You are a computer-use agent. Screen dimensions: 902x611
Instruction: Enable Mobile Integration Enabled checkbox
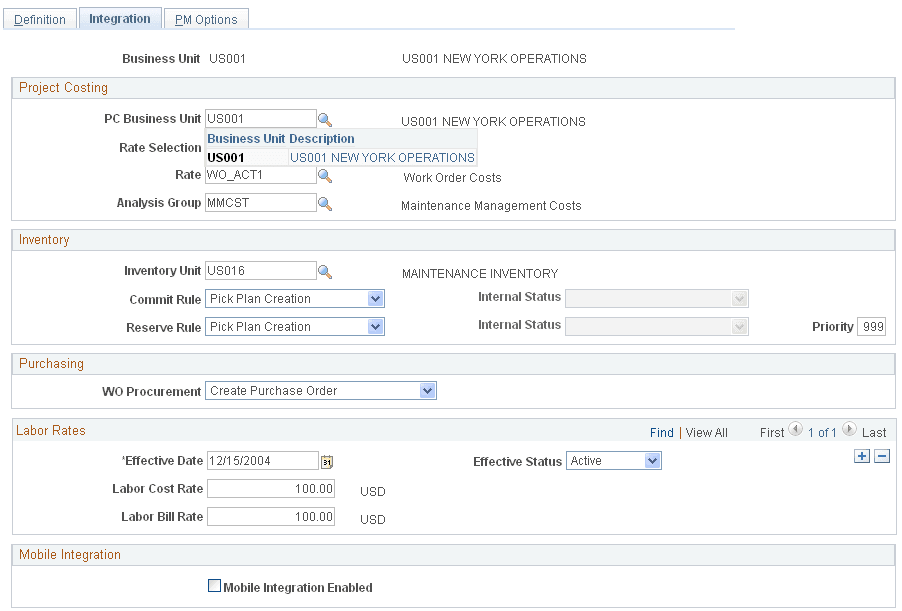[214, 587]
